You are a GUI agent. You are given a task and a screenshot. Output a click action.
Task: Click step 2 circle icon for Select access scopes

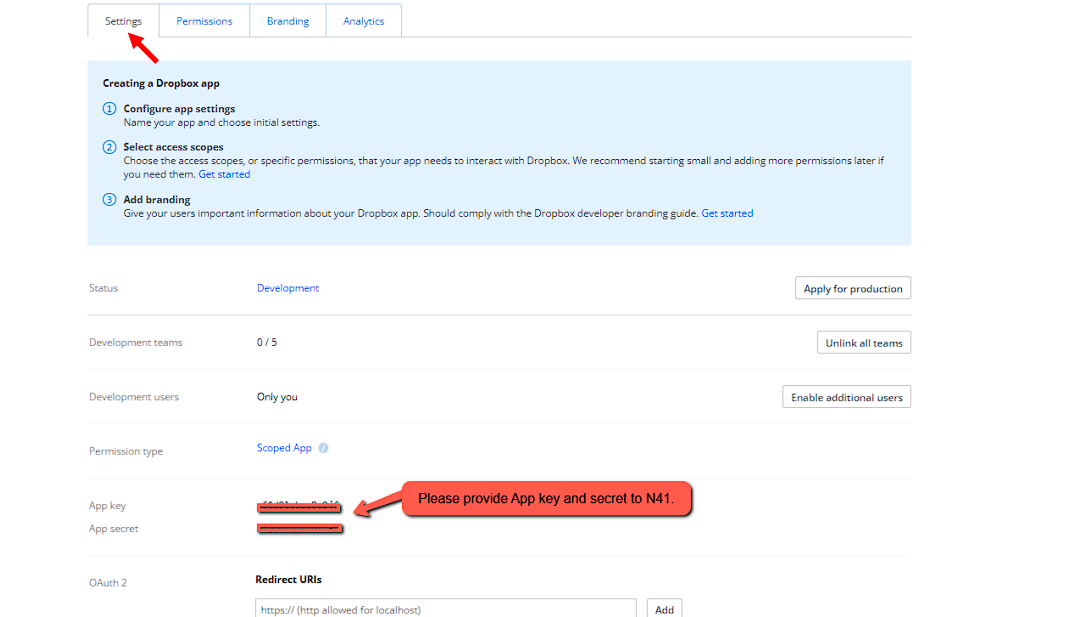coord(109,147)
